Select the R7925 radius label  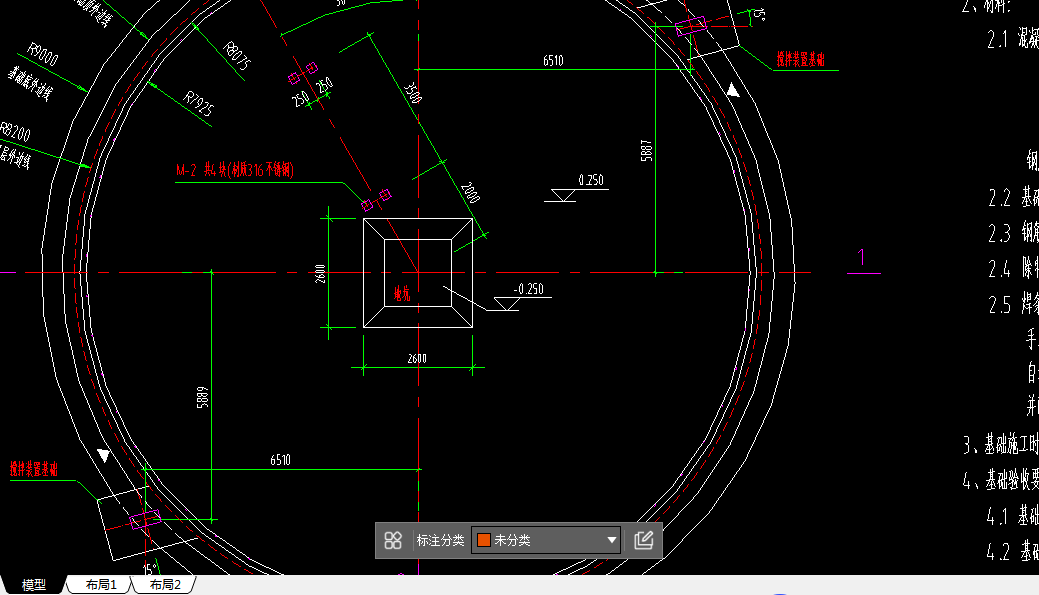pyautogui.click(x=198, y=104)
